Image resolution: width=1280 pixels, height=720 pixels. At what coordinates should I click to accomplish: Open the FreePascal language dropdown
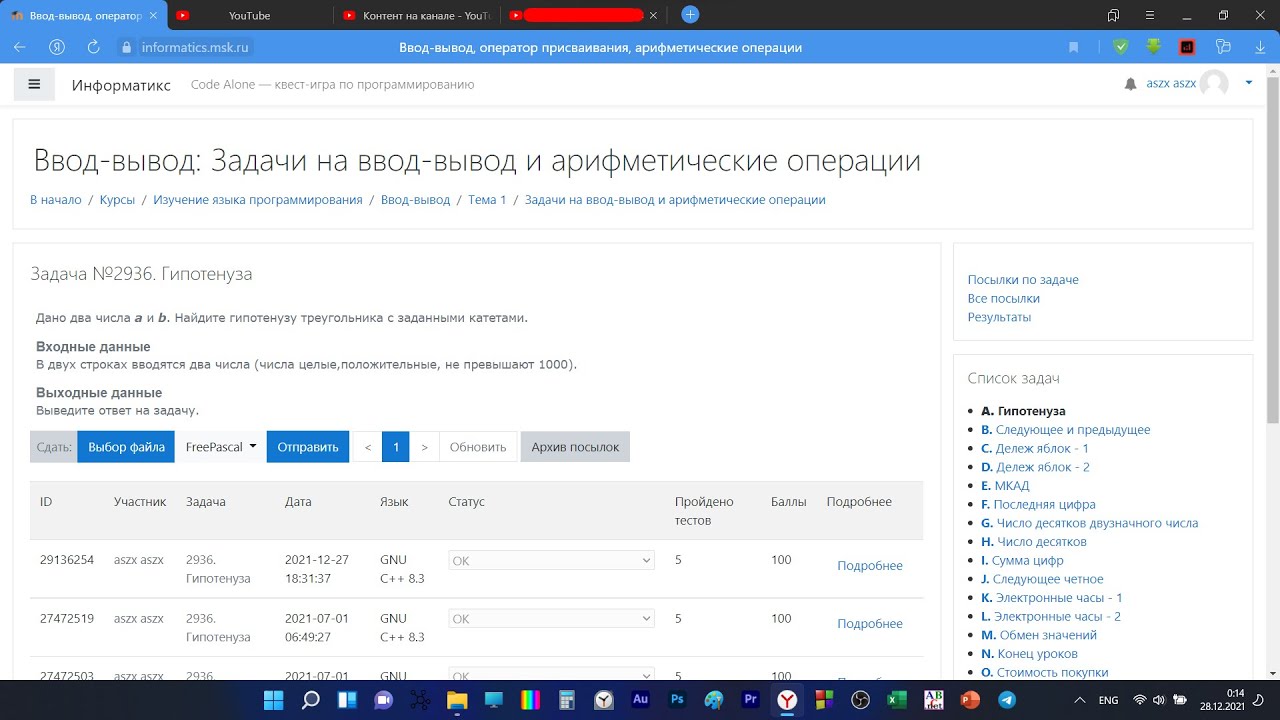click(221, 446)
